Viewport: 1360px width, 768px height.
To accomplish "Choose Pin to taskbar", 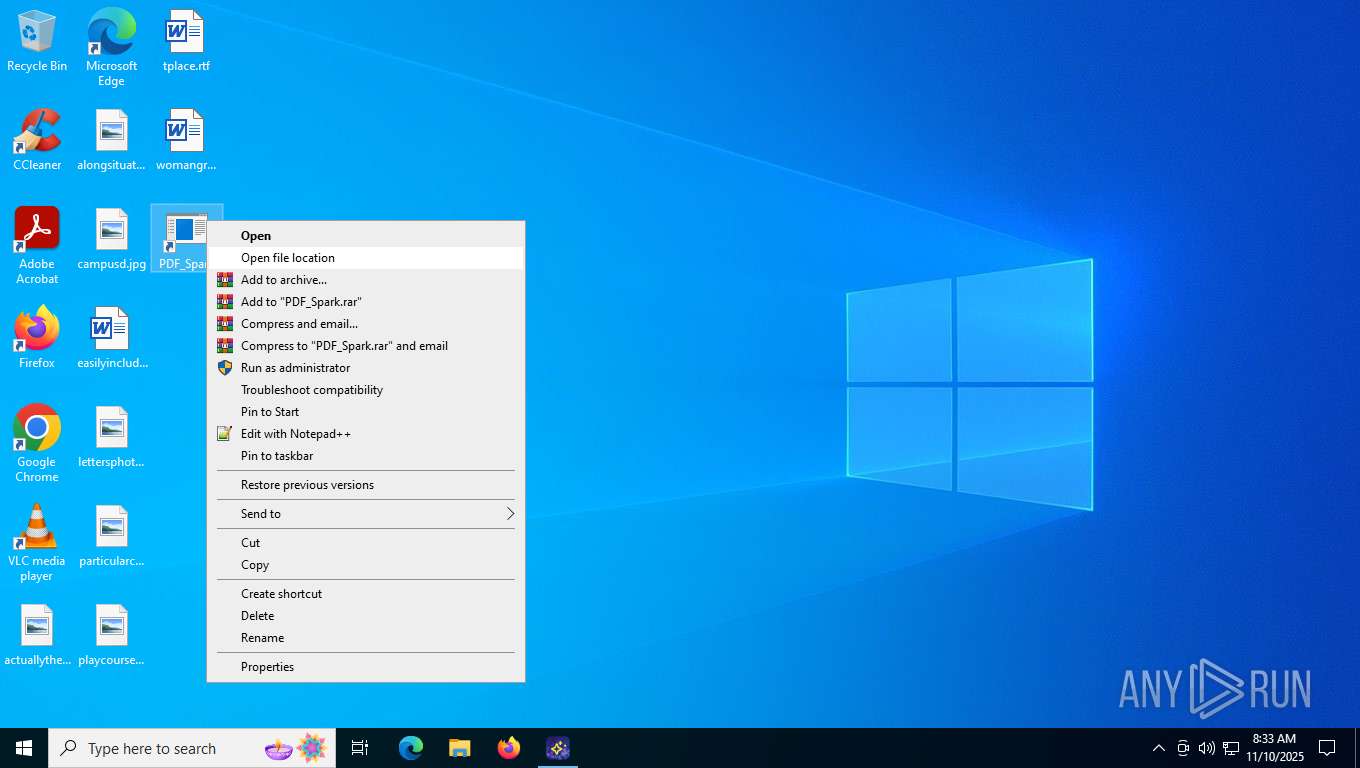I will (366, 456).
